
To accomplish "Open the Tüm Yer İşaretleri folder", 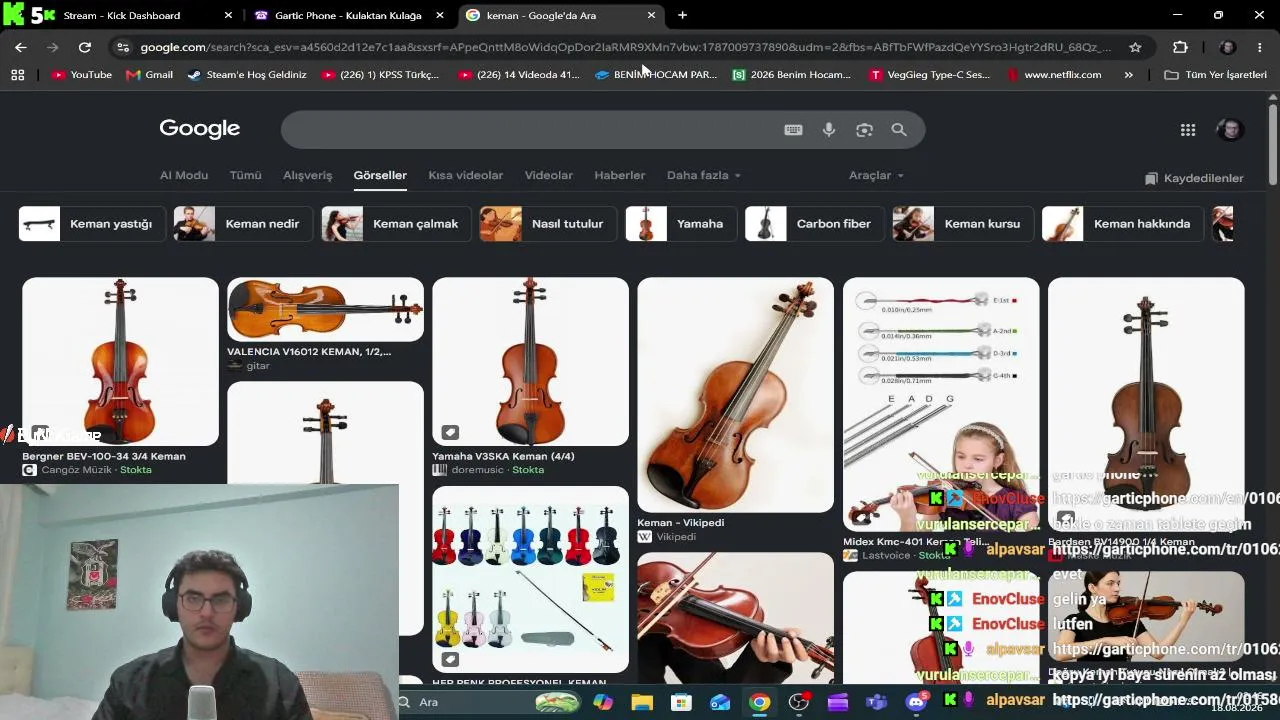I will [1215, 75].
